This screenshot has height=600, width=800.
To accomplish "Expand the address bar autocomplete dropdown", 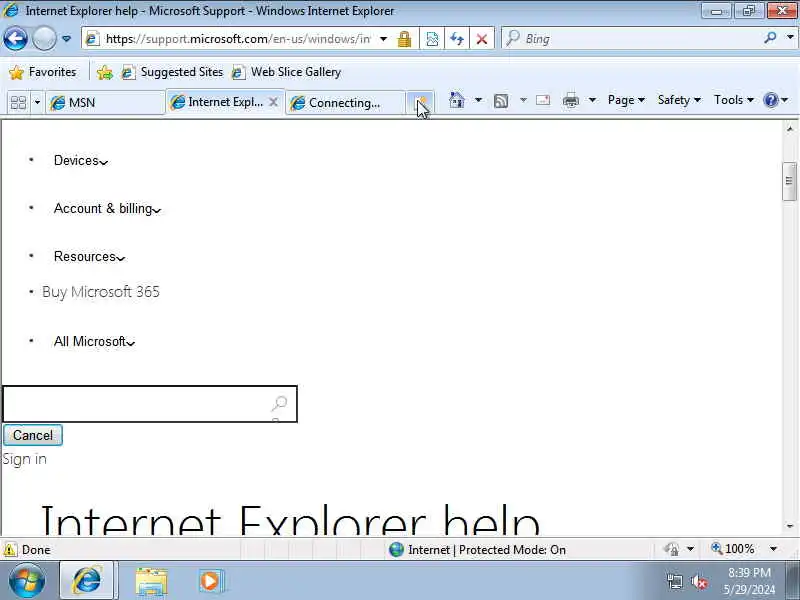I will click(383, 39).
